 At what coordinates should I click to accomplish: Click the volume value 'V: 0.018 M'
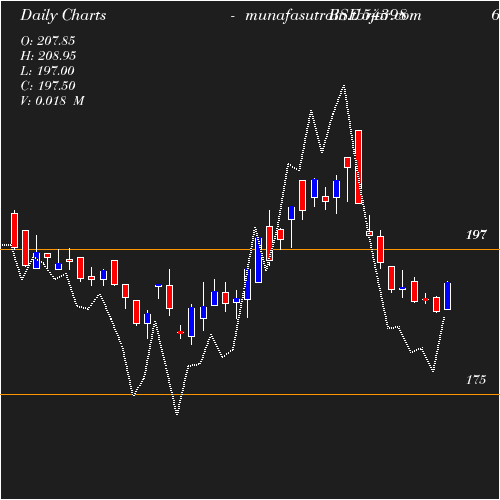pyautogui.click(x=52, y=101)
